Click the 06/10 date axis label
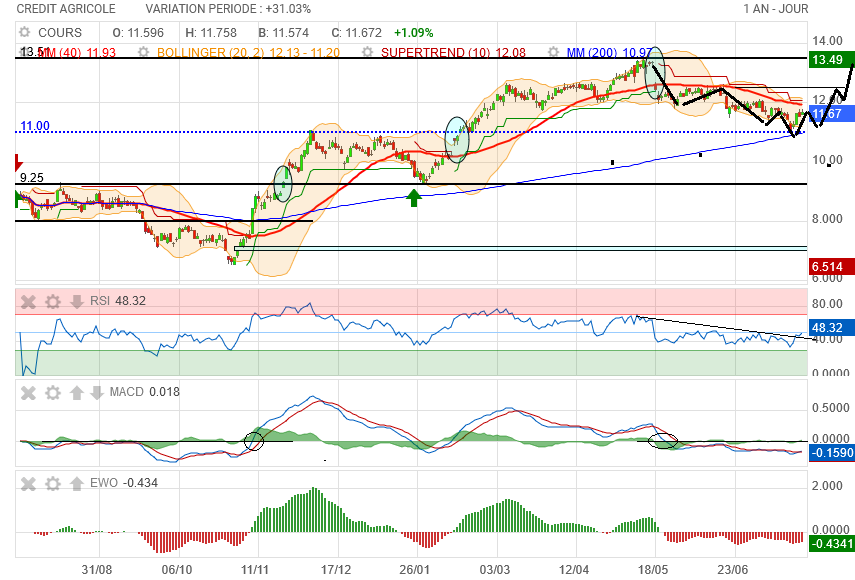 177,570
